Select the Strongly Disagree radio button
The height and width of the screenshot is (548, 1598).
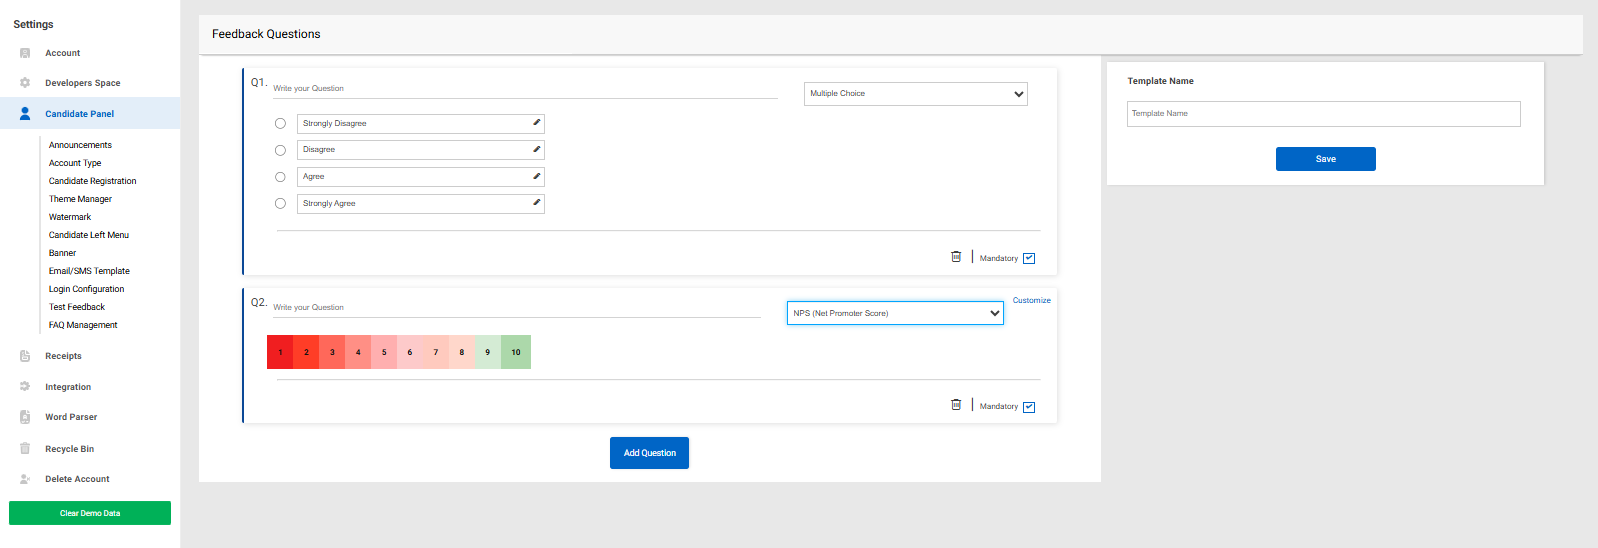[x=280, y=124]
